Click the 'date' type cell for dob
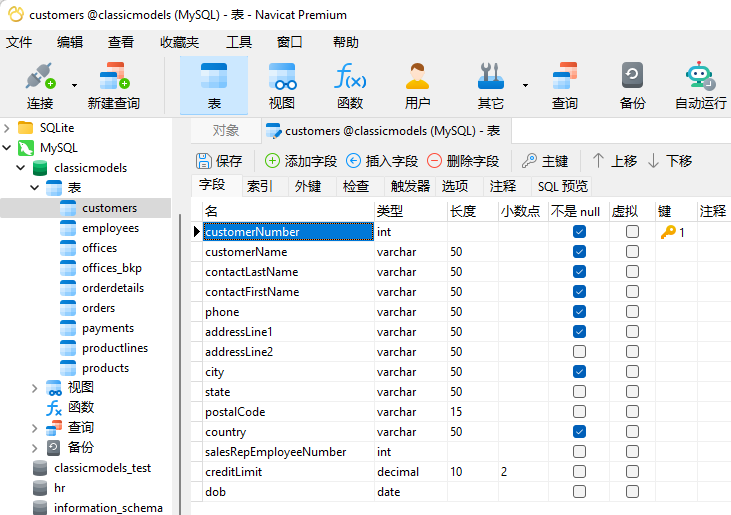Screen dimensions: 731x515 click(410, 492)
